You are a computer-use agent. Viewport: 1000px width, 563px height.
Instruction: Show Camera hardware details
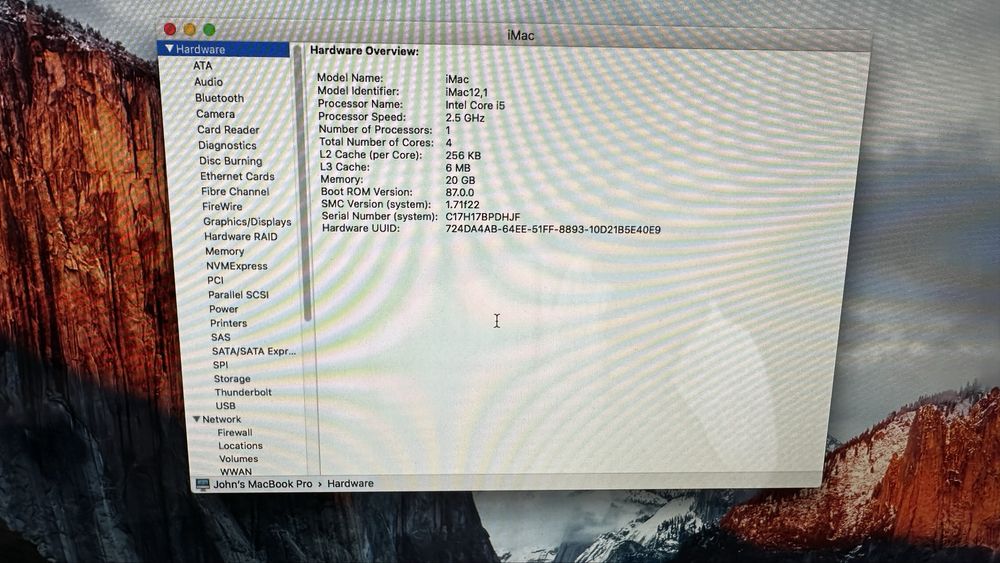pos(216,113)
